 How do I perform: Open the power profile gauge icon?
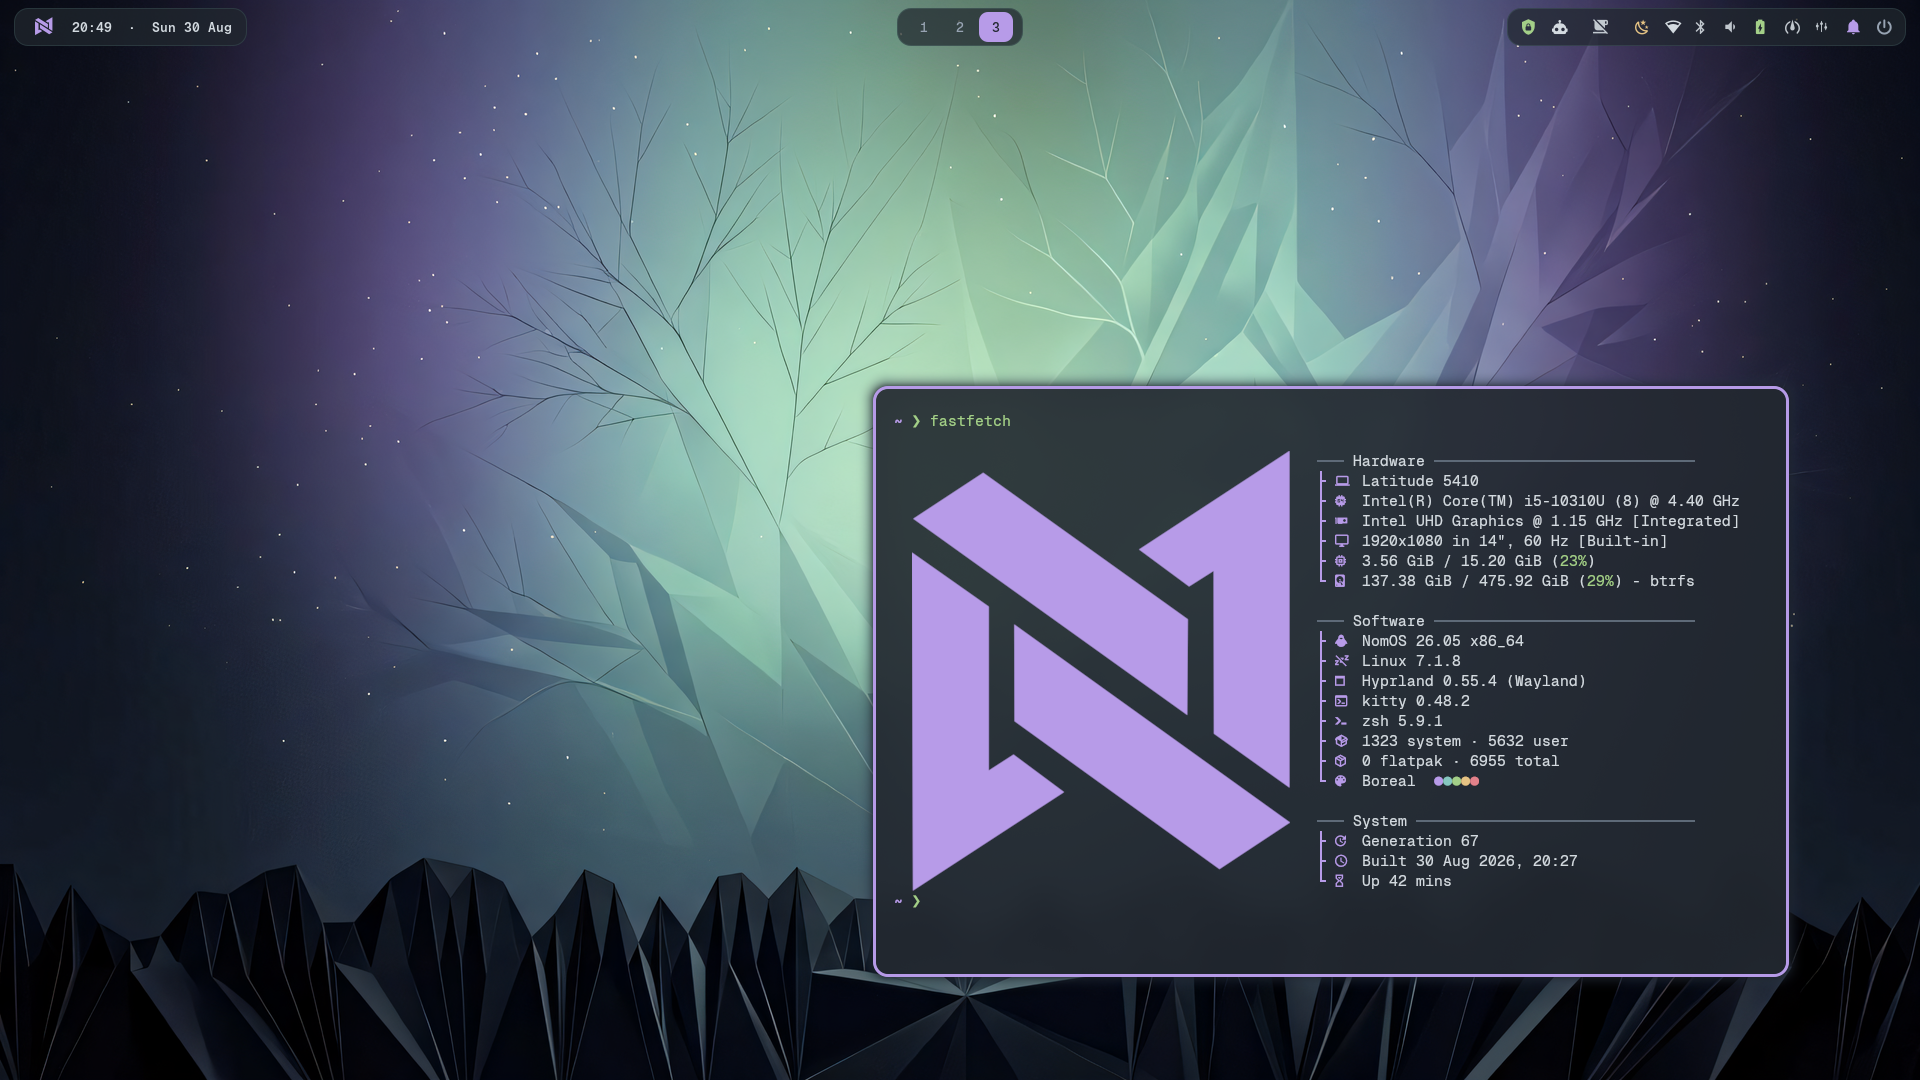tap(1792, 27)
